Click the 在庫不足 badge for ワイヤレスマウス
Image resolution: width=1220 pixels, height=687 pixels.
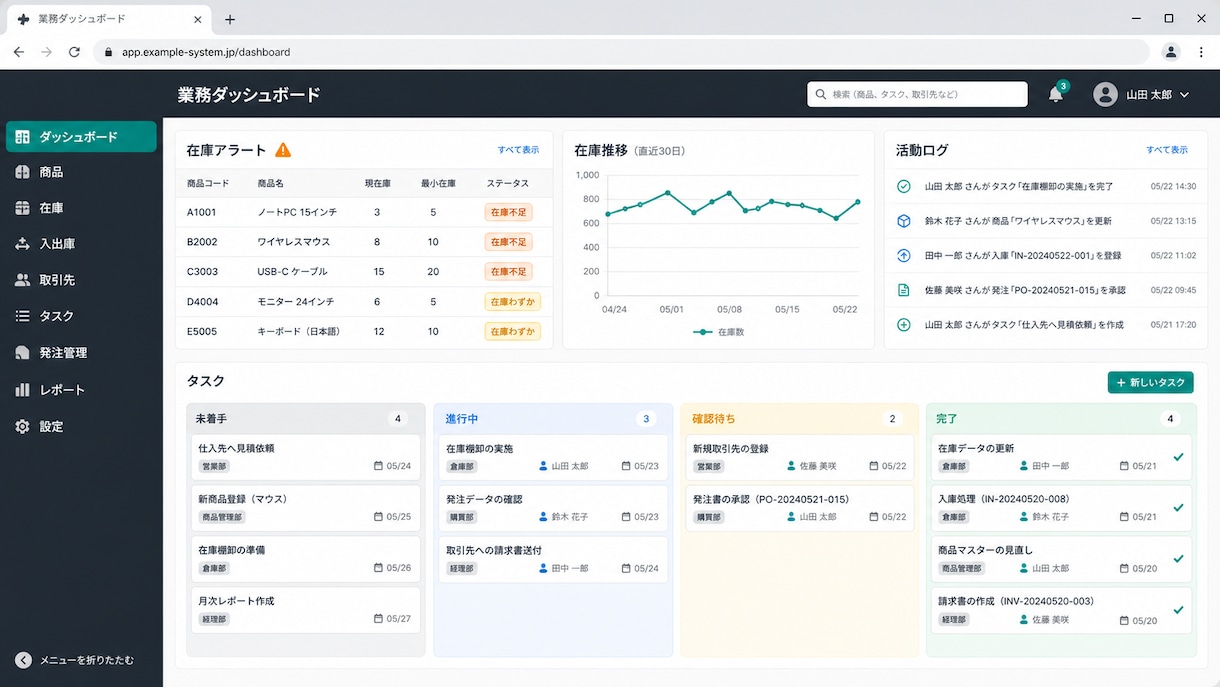point(508,242)
